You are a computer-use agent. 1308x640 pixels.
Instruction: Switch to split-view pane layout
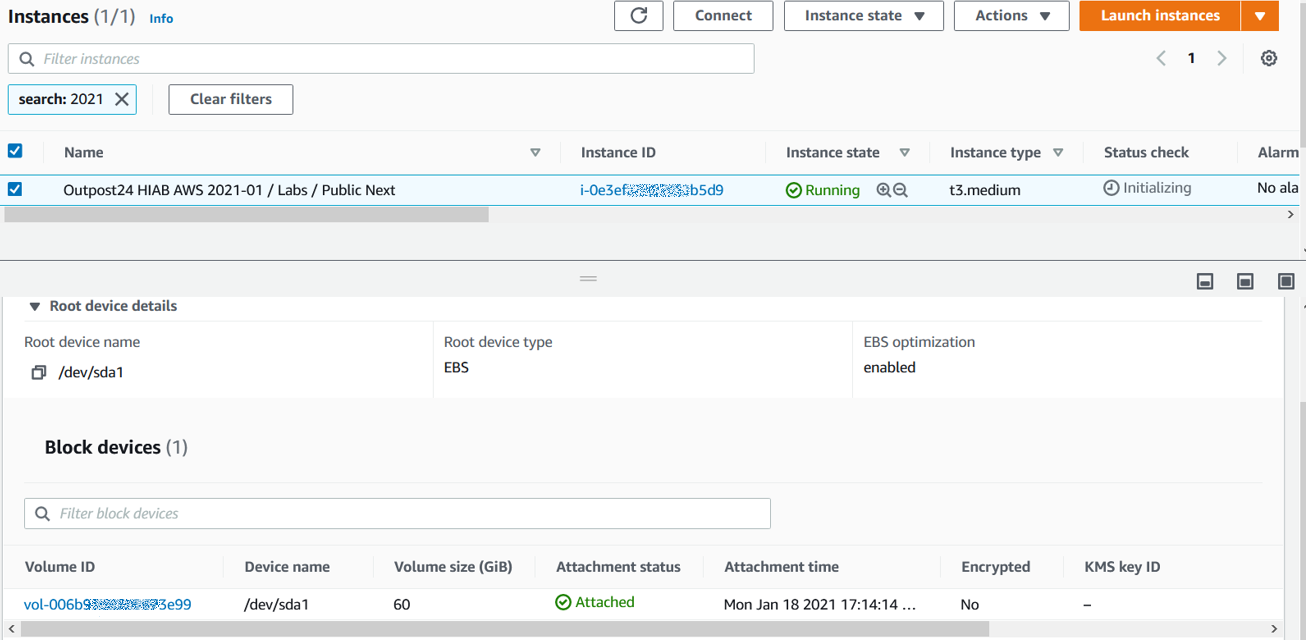tap(1245, 281)
